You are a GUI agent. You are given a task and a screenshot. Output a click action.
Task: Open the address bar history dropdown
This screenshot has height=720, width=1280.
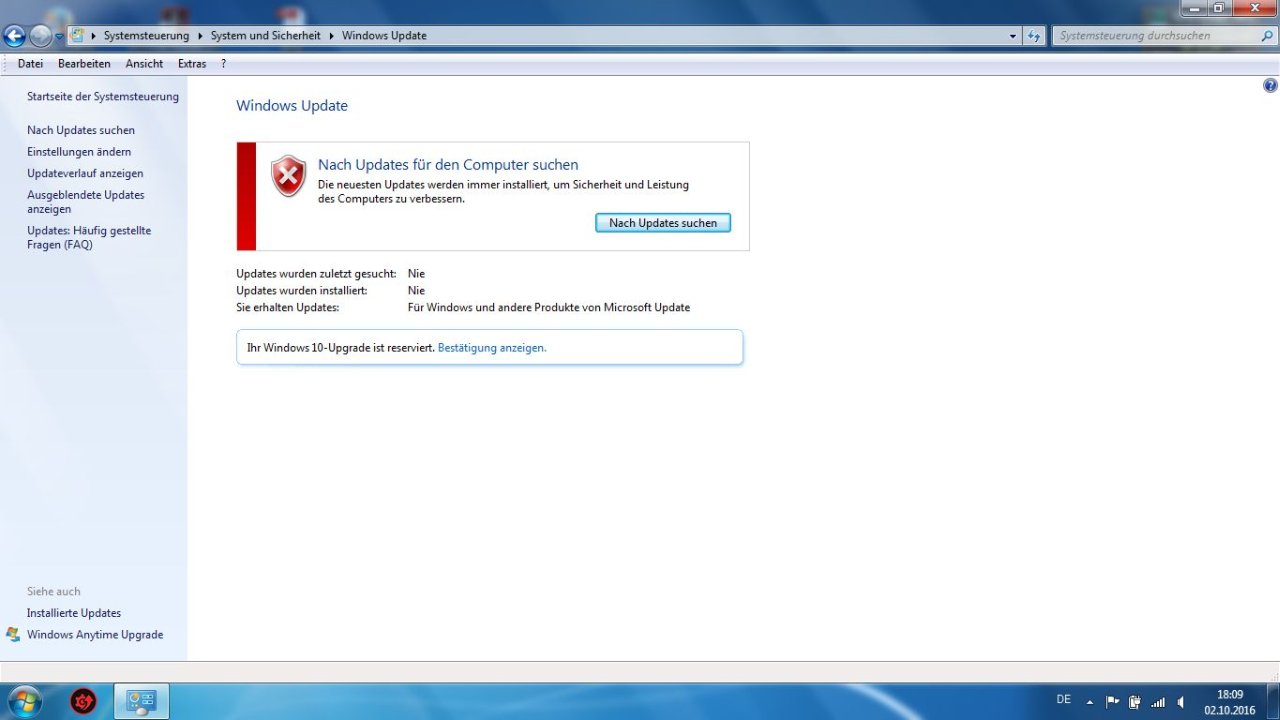click(1013, 36)
